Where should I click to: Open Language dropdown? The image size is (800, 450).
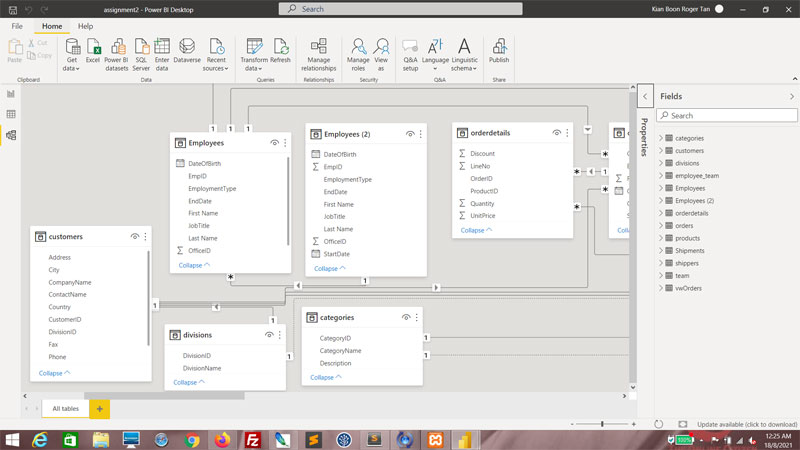[435, 55]
